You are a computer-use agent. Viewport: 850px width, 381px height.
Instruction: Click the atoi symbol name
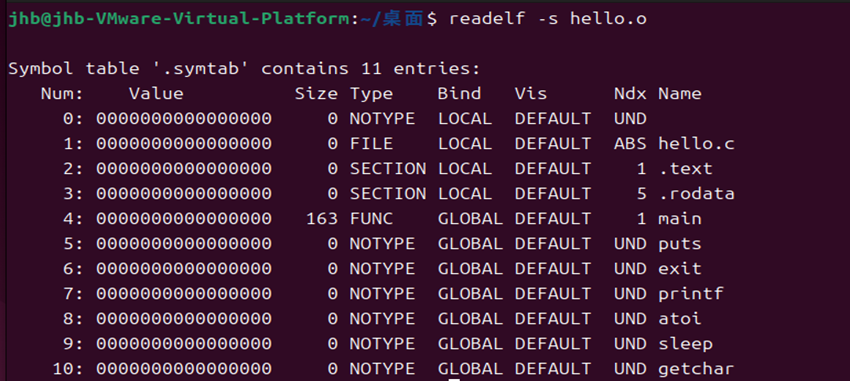[680, 318]
